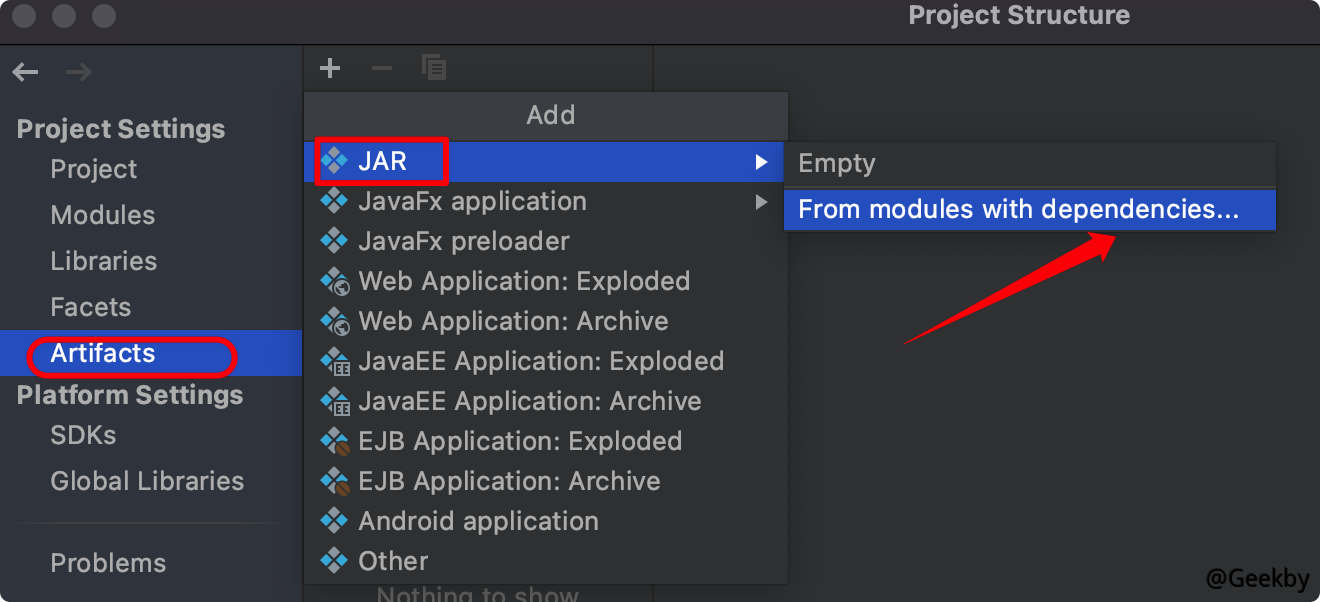Expand the JAR submenu arrow

tap(762, 162)
